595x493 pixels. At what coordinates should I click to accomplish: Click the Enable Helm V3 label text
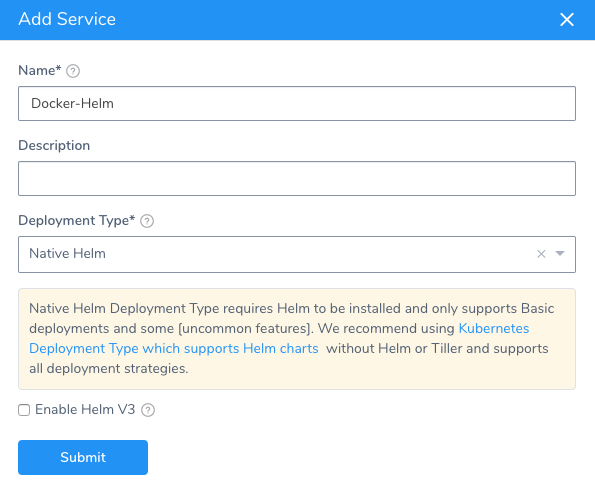[85, 410]
